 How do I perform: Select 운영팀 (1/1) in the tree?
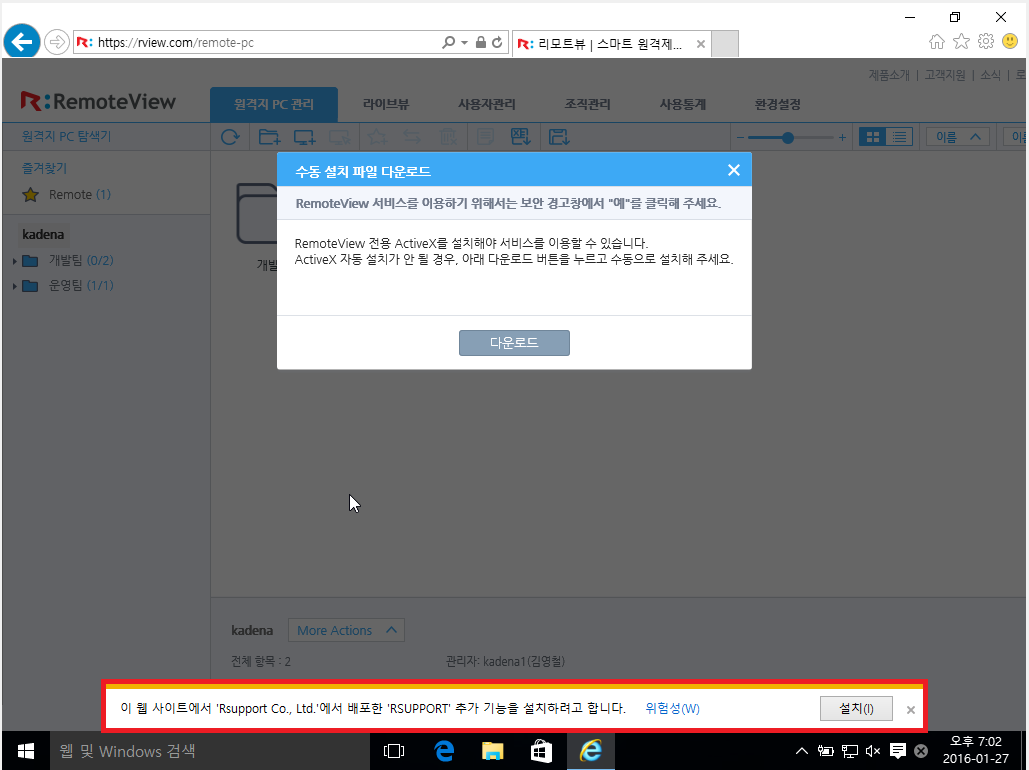(x=81, y=286)
